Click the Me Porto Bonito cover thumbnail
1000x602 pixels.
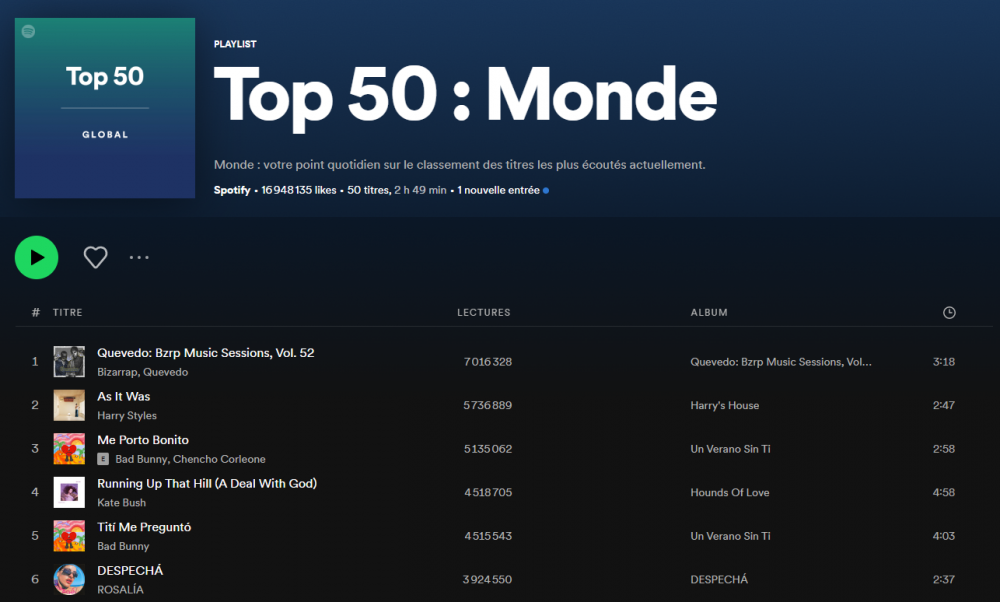tap(69, 448)
